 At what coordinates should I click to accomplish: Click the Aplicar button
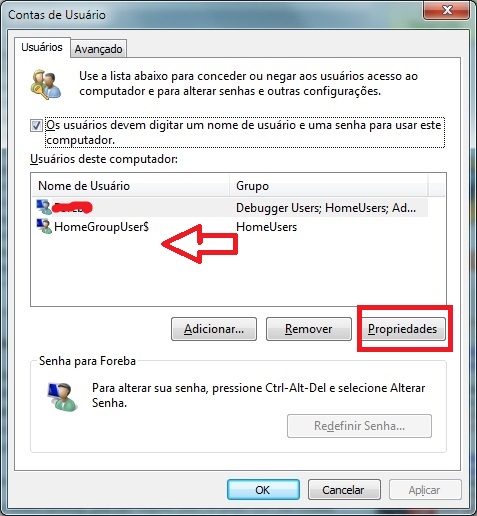point(425,489)
